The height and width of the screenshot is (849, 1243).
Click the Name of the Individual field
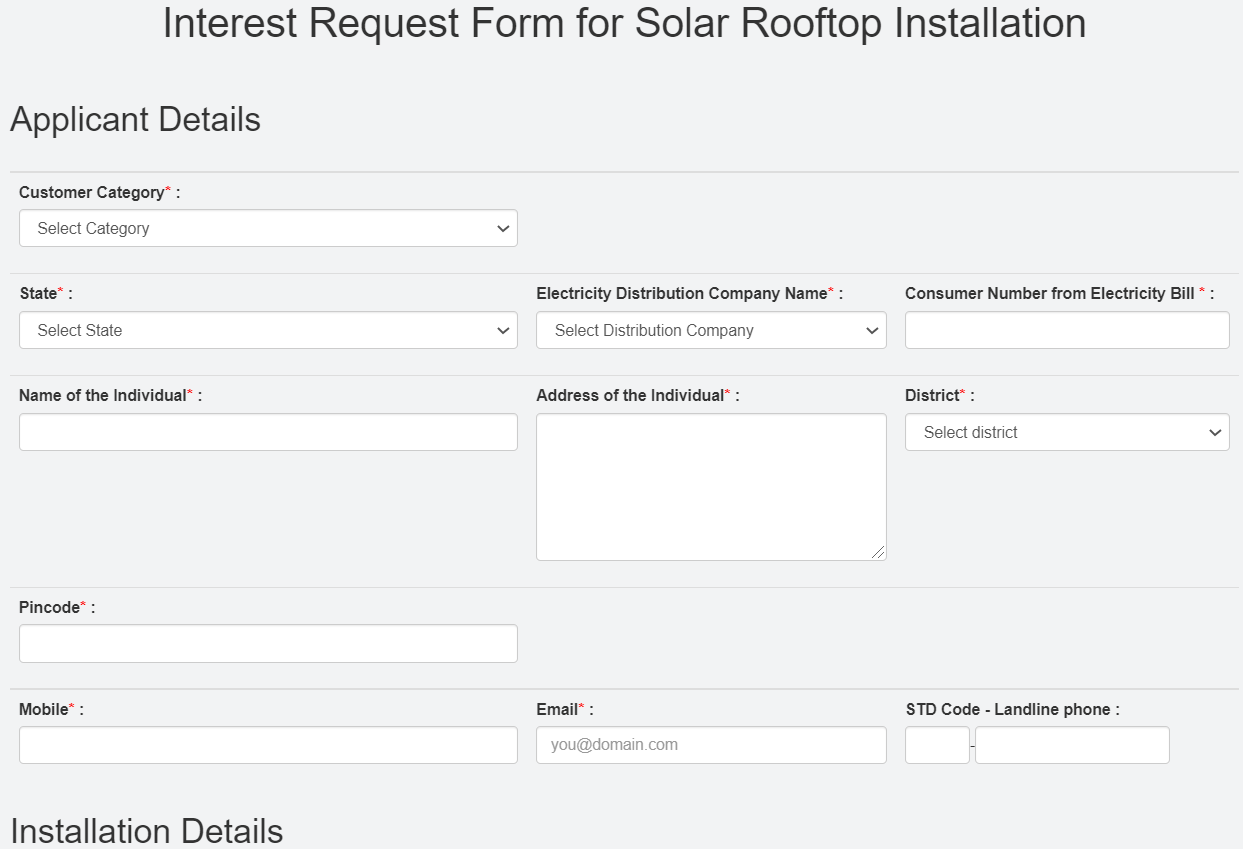click(268, 432)
